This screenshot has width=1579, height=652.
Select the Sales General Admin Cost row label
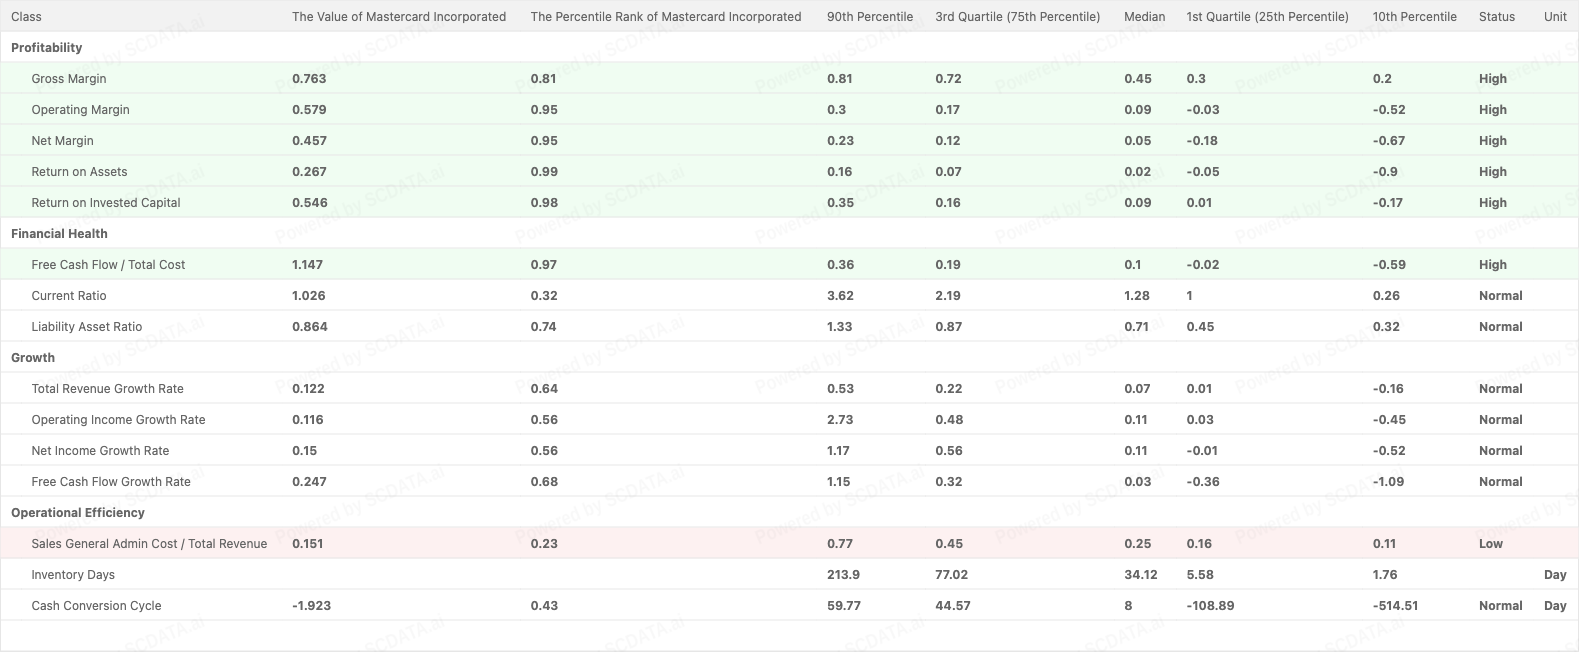click(x=149, y=544)
